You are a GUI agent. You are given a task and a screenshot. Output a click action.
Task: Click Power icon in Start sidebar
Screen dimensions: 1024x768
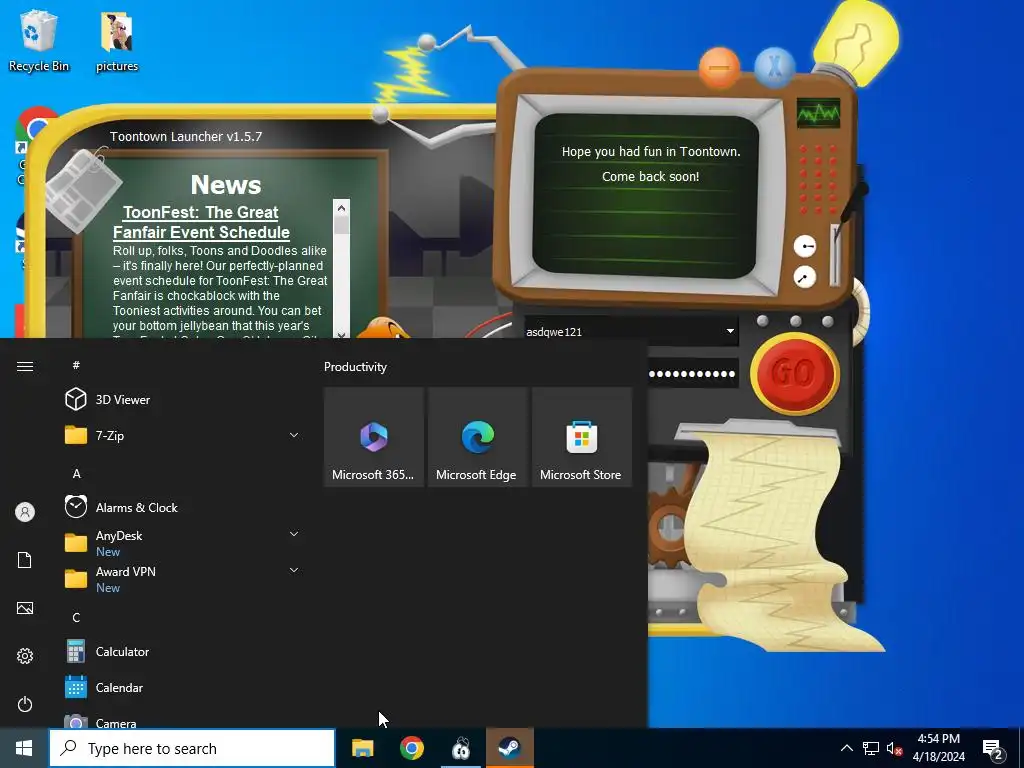(x=25, y=704)
